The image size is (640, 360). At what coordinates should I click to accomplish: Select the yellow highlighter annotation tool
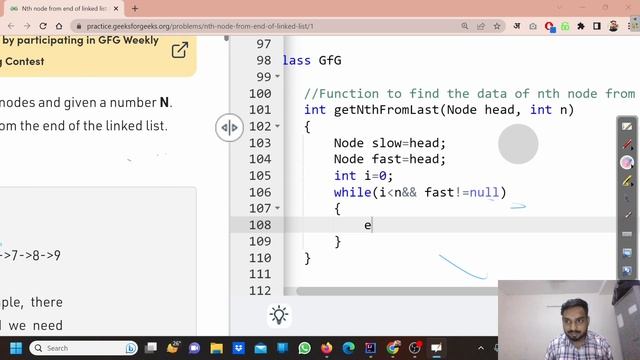(627, 180)
